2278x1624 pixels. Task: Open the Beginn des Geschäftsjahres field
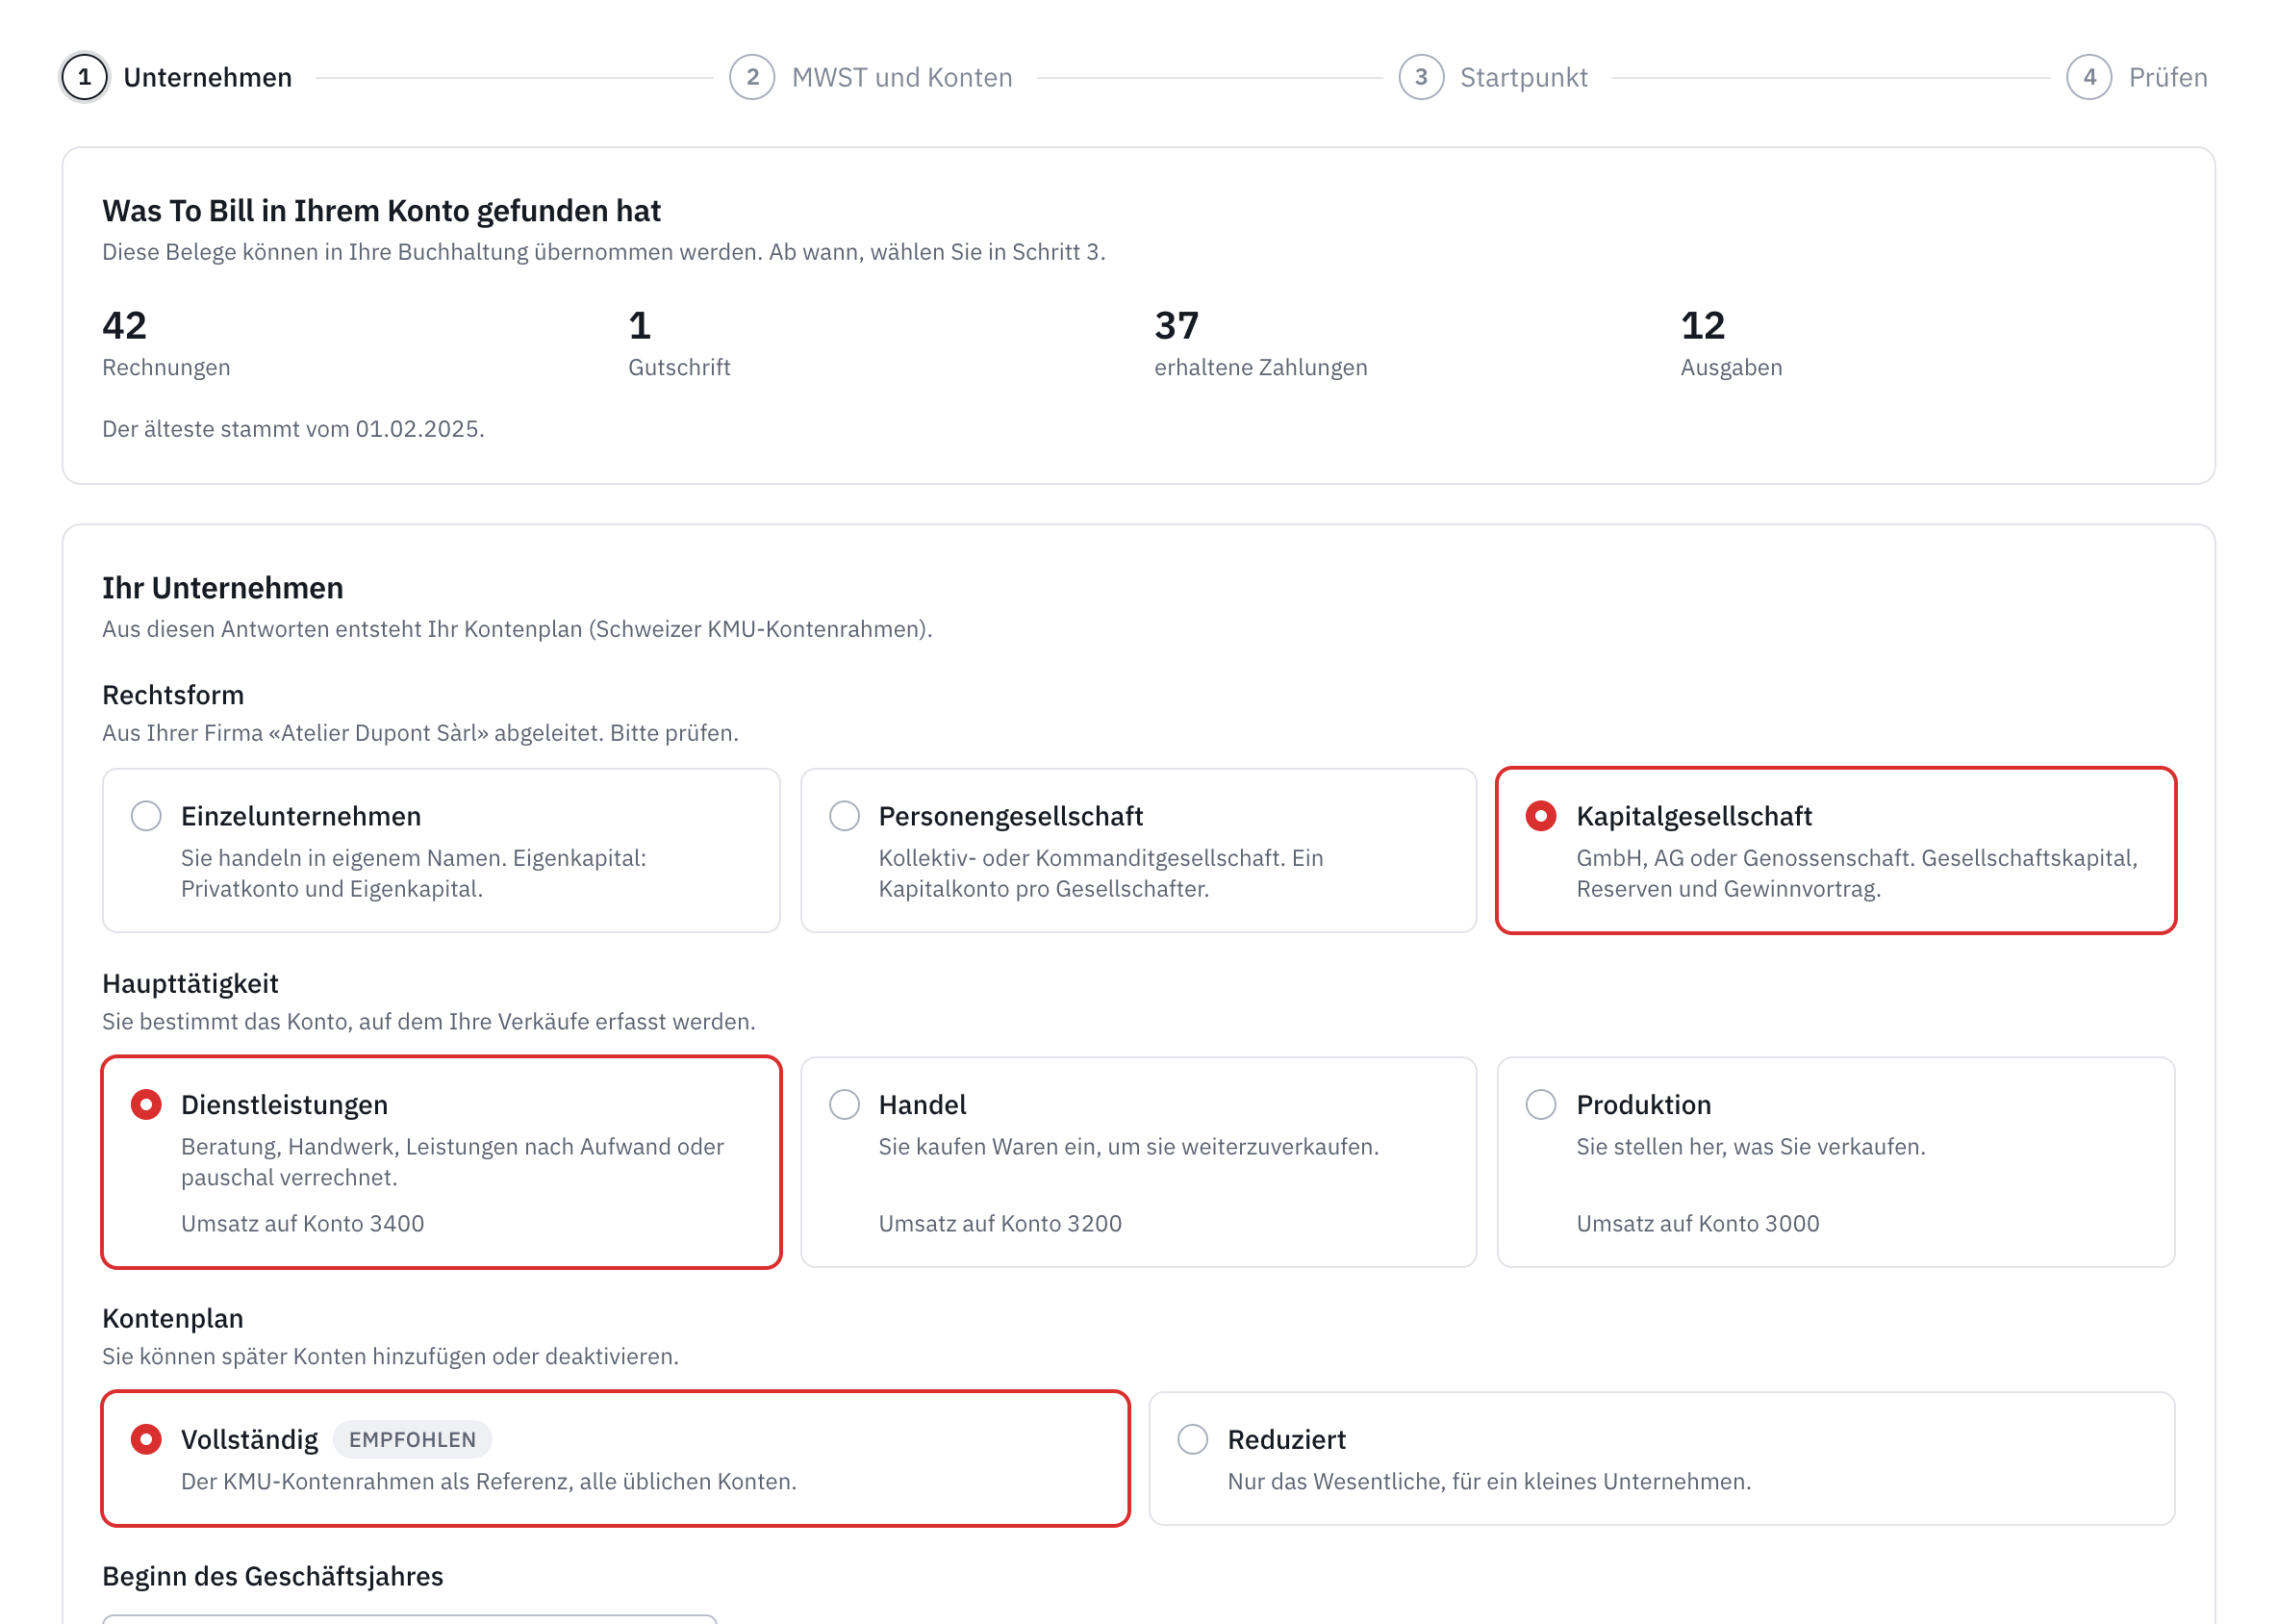tap(410, 1619)
